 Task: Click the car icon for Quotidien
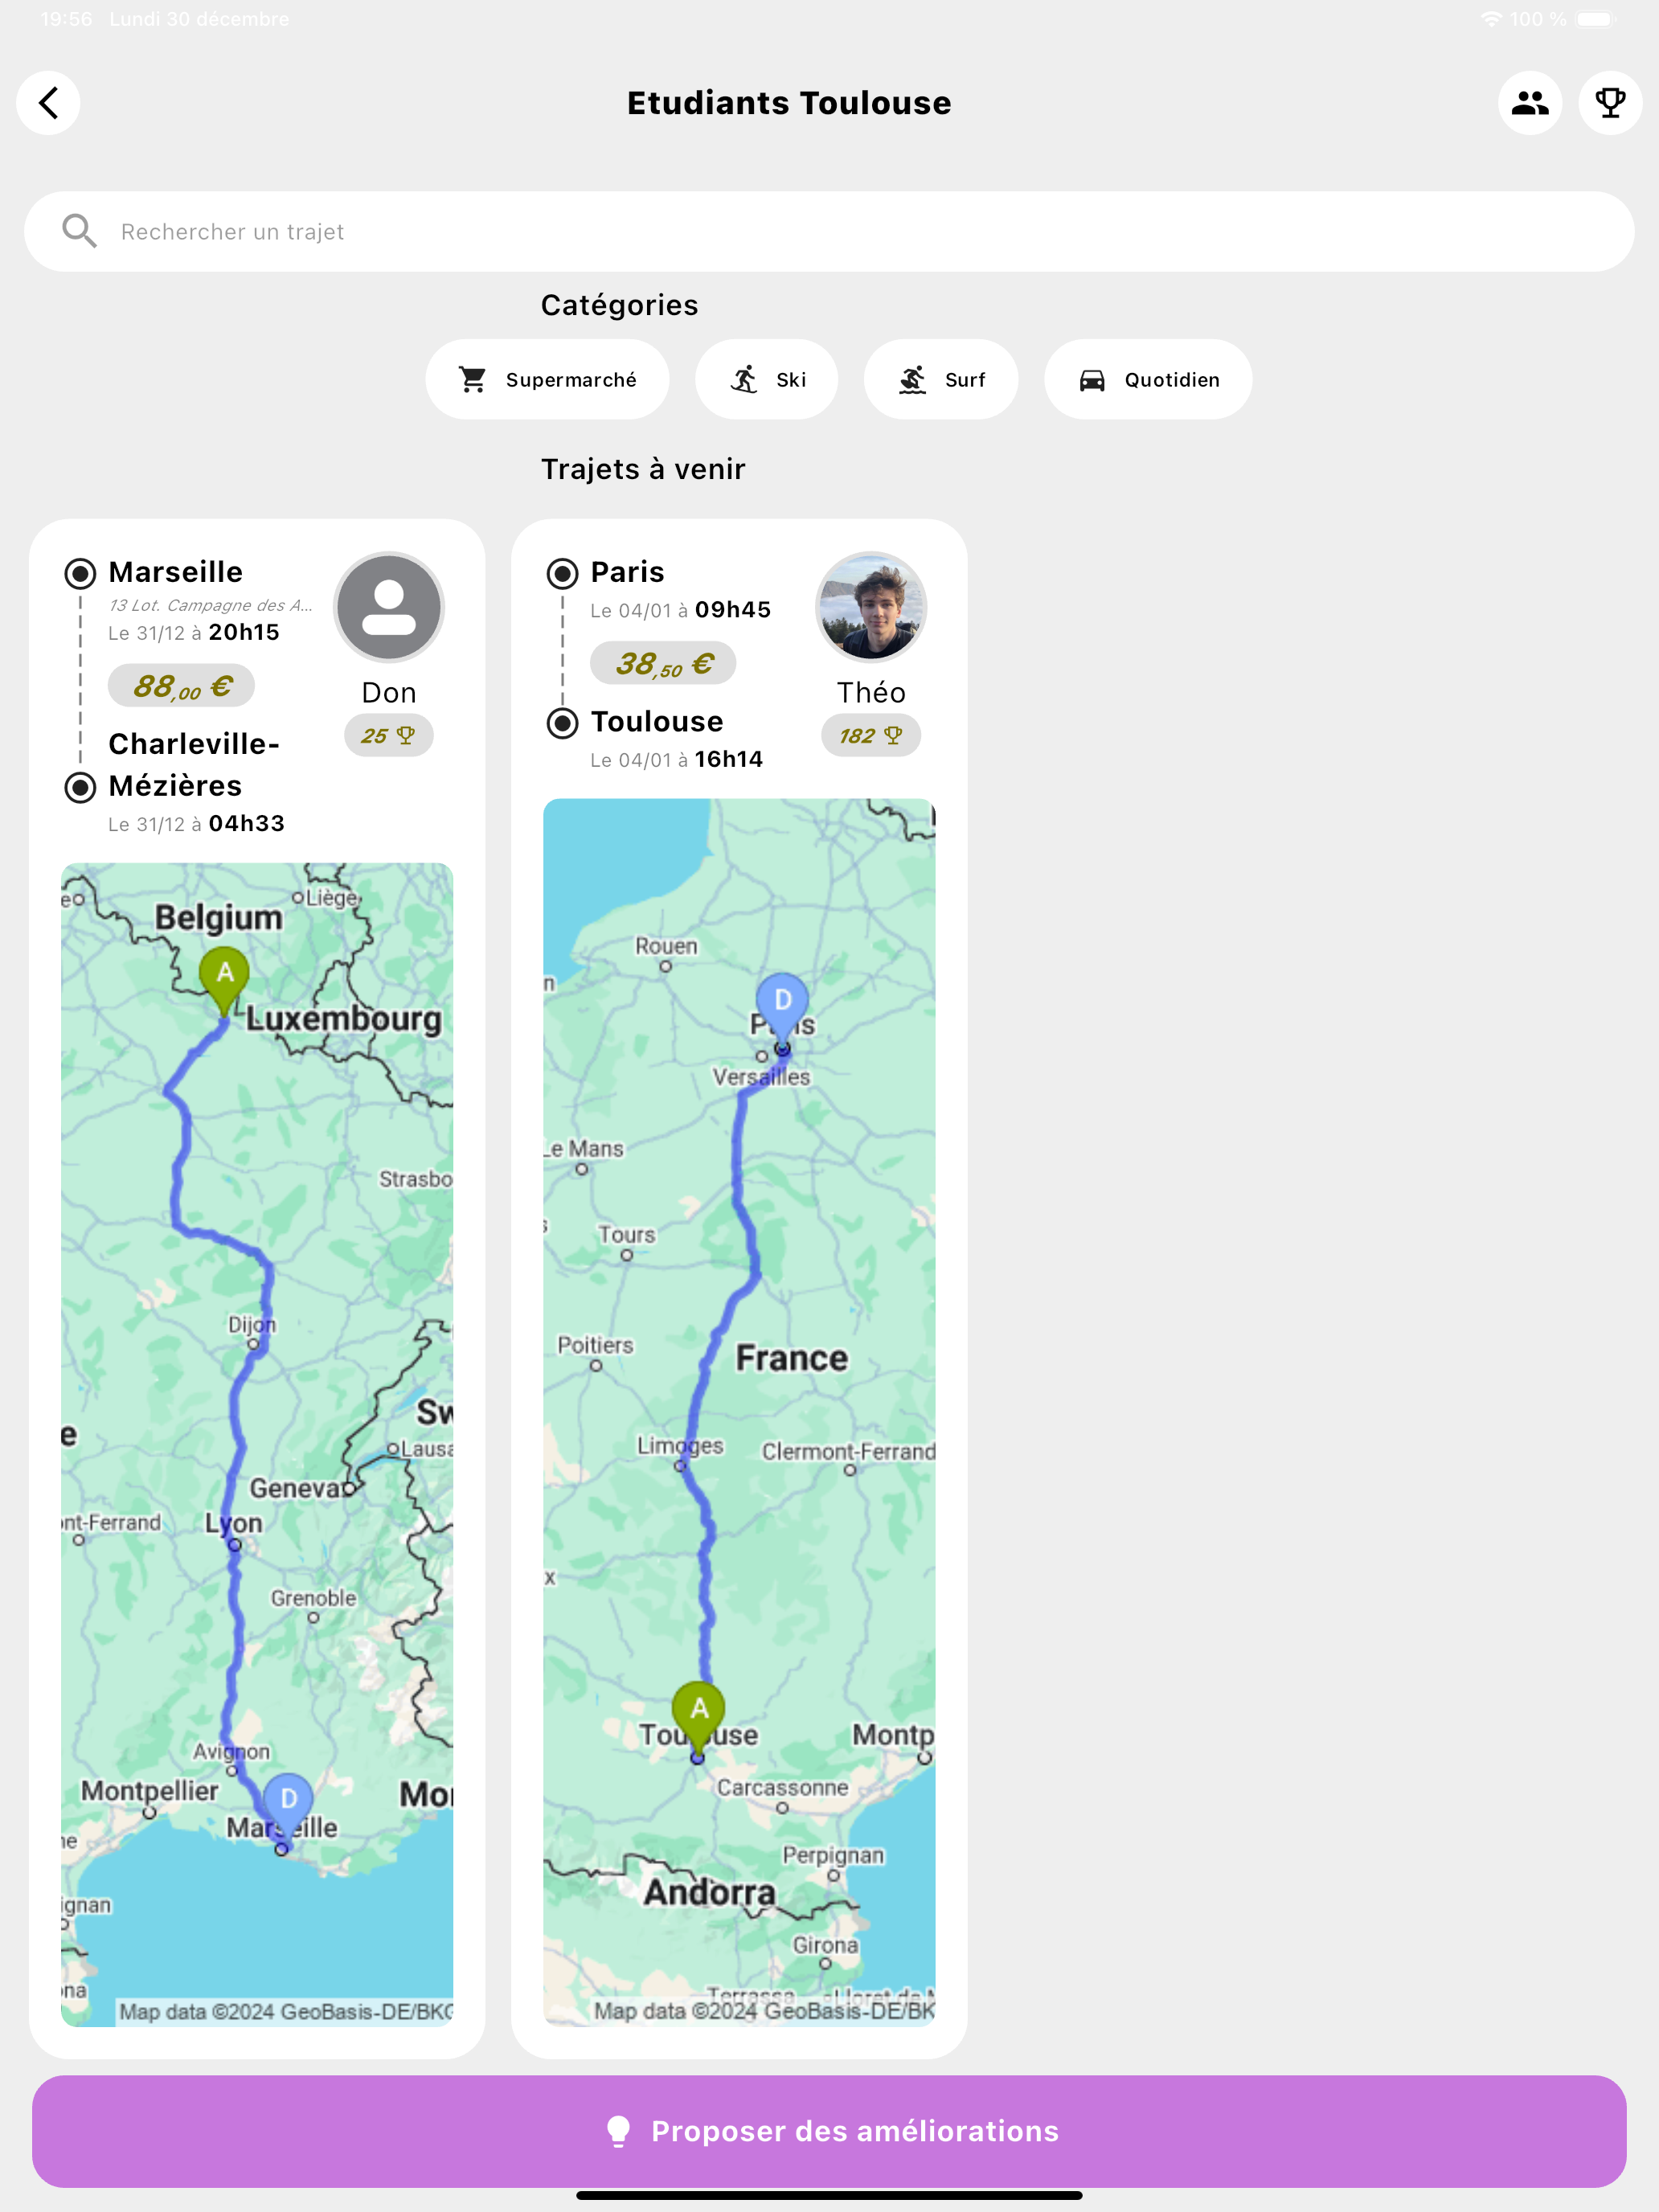tap(1092, 380)
